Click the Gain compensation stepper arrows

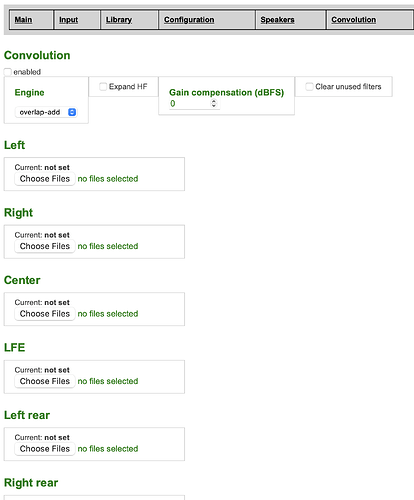coord(214,103)
